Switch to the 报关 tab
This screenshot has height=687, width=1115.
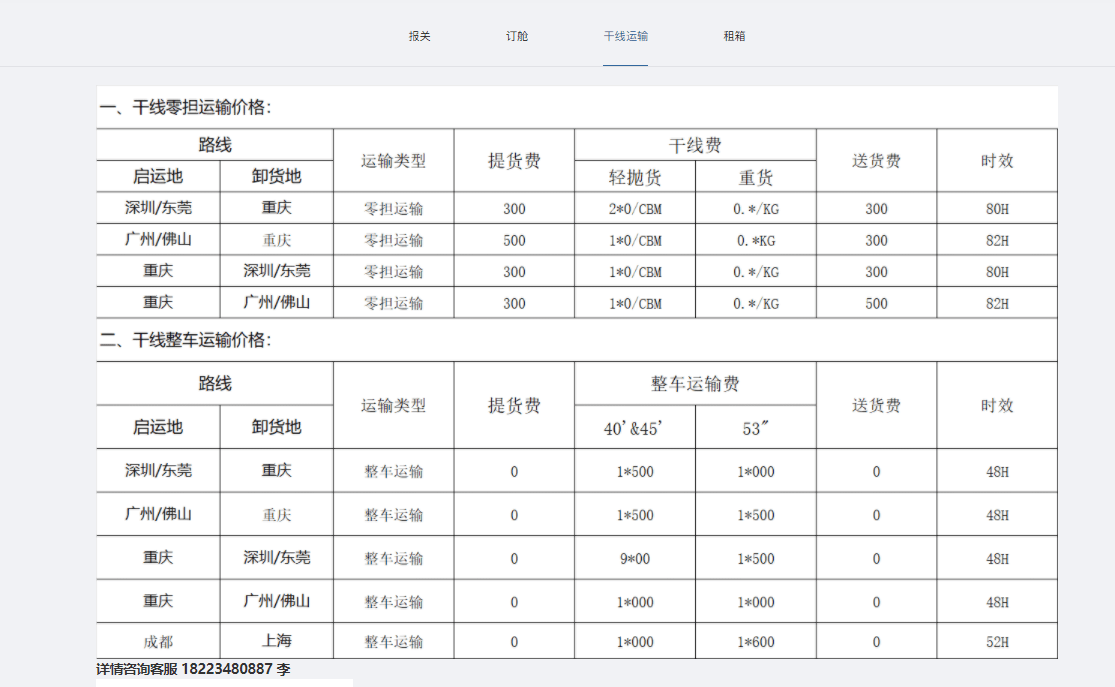419,35
